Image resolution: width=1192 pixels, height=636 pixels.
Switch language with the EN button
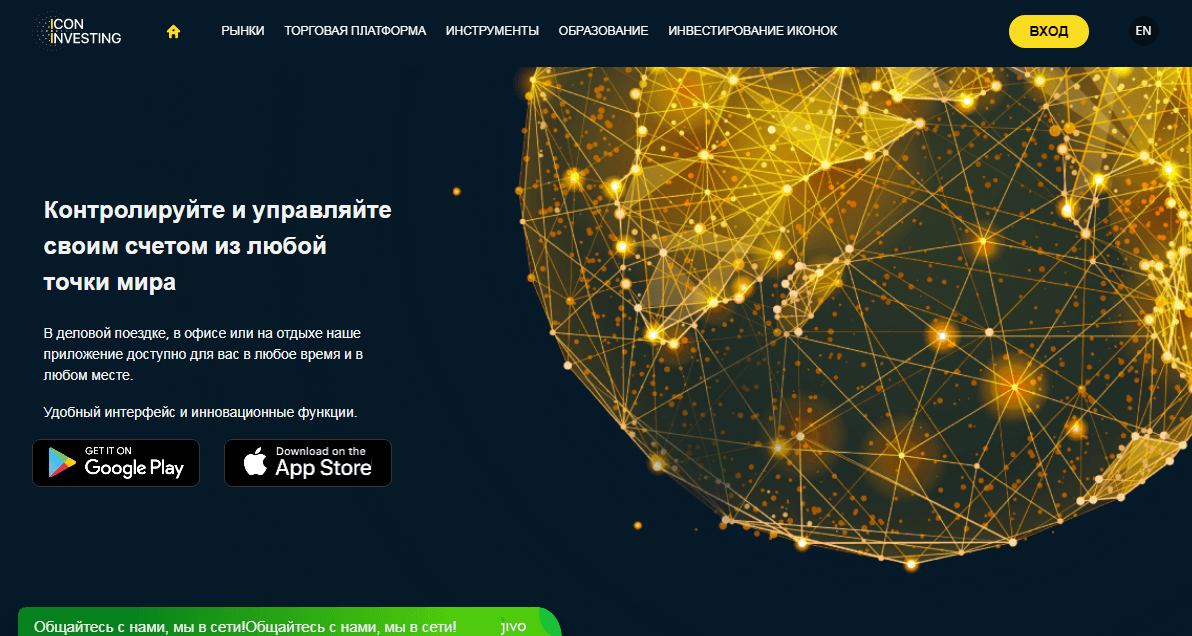tap(1143, 31)
